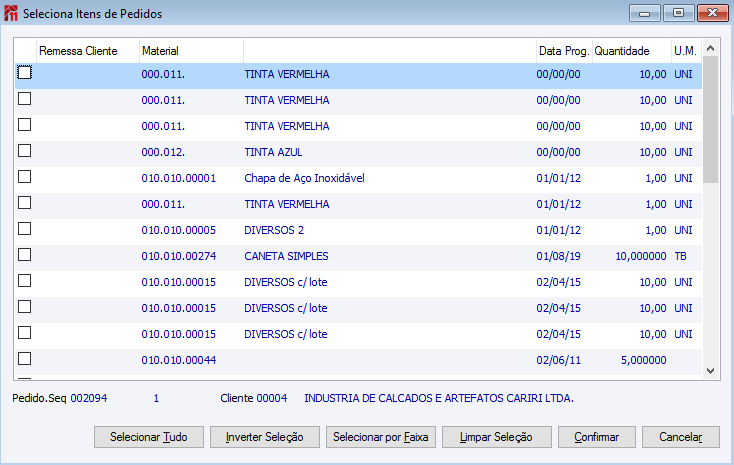Tick the checkbox for TINTA AZUL row
The height and width of the screenshot is (465, 734).
point(24,151)
